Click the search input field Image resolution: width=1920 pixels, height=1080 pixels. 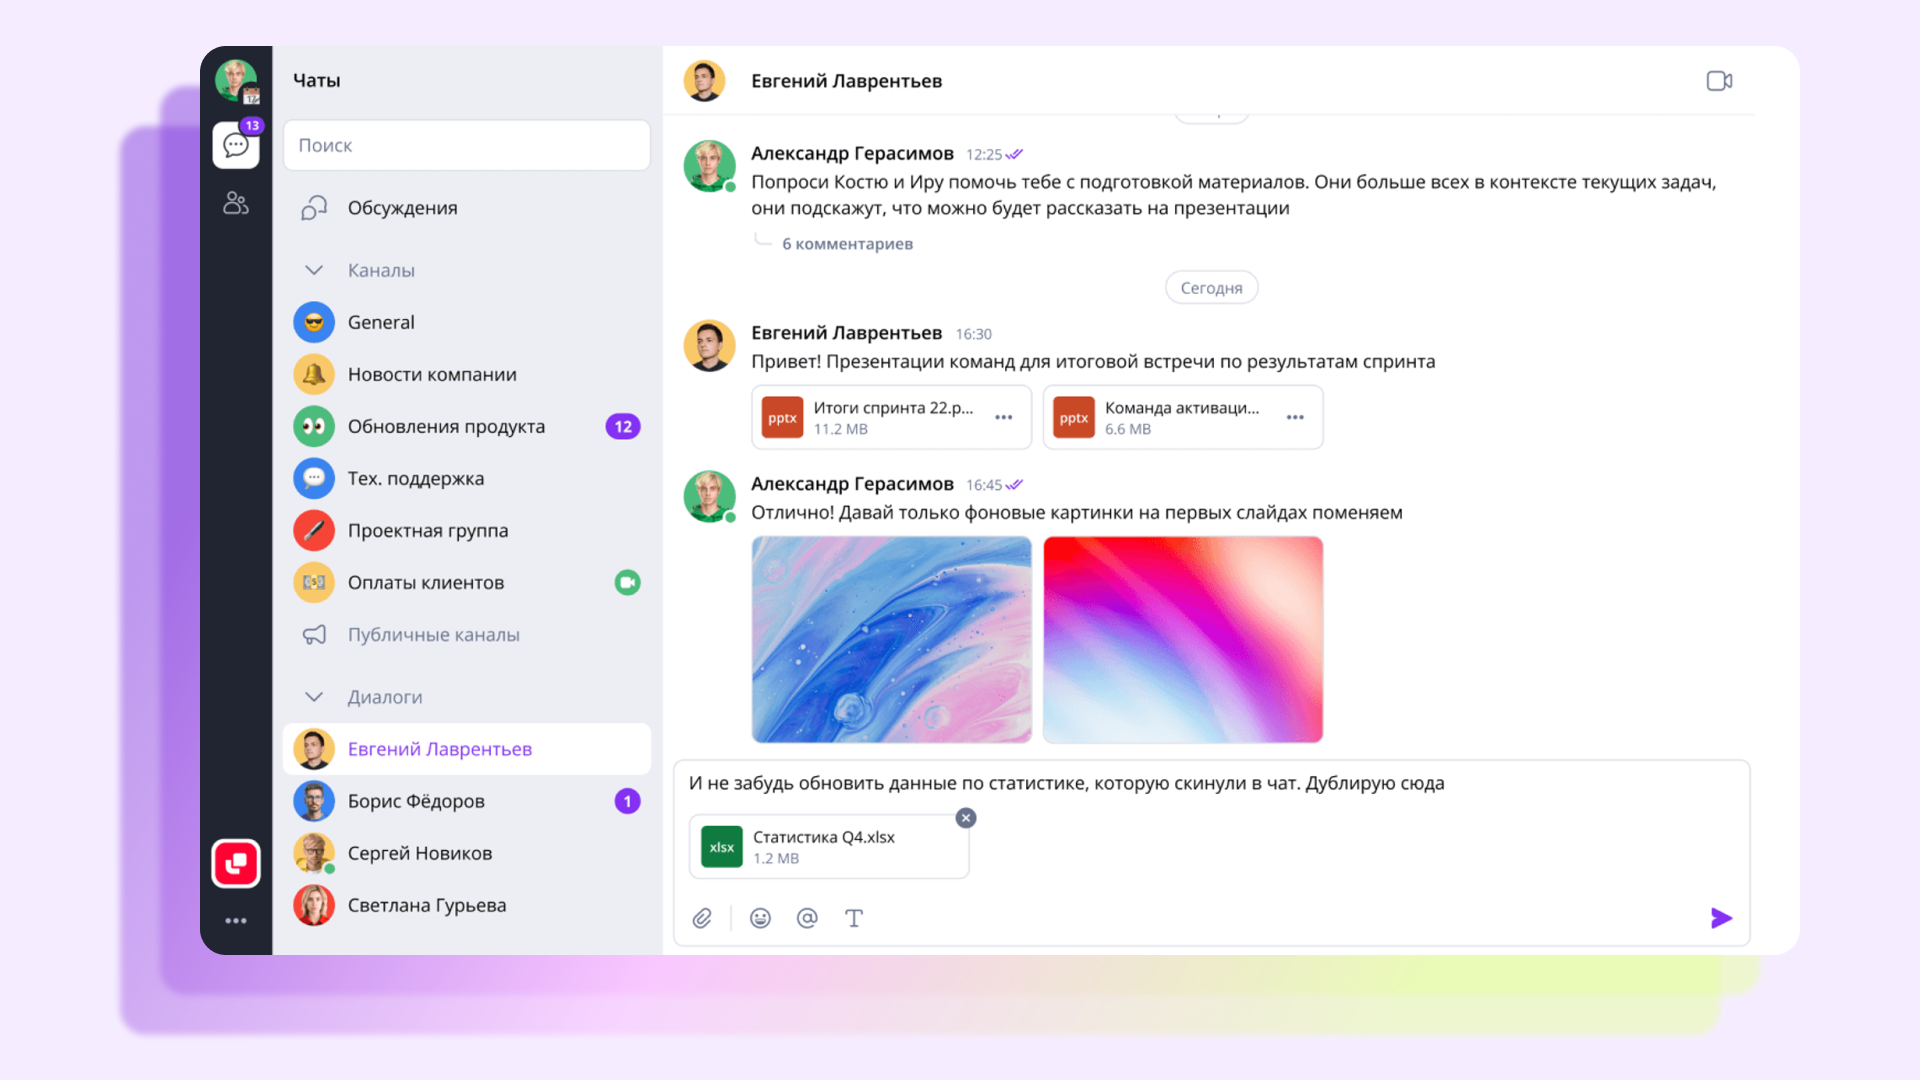point(465,144)
